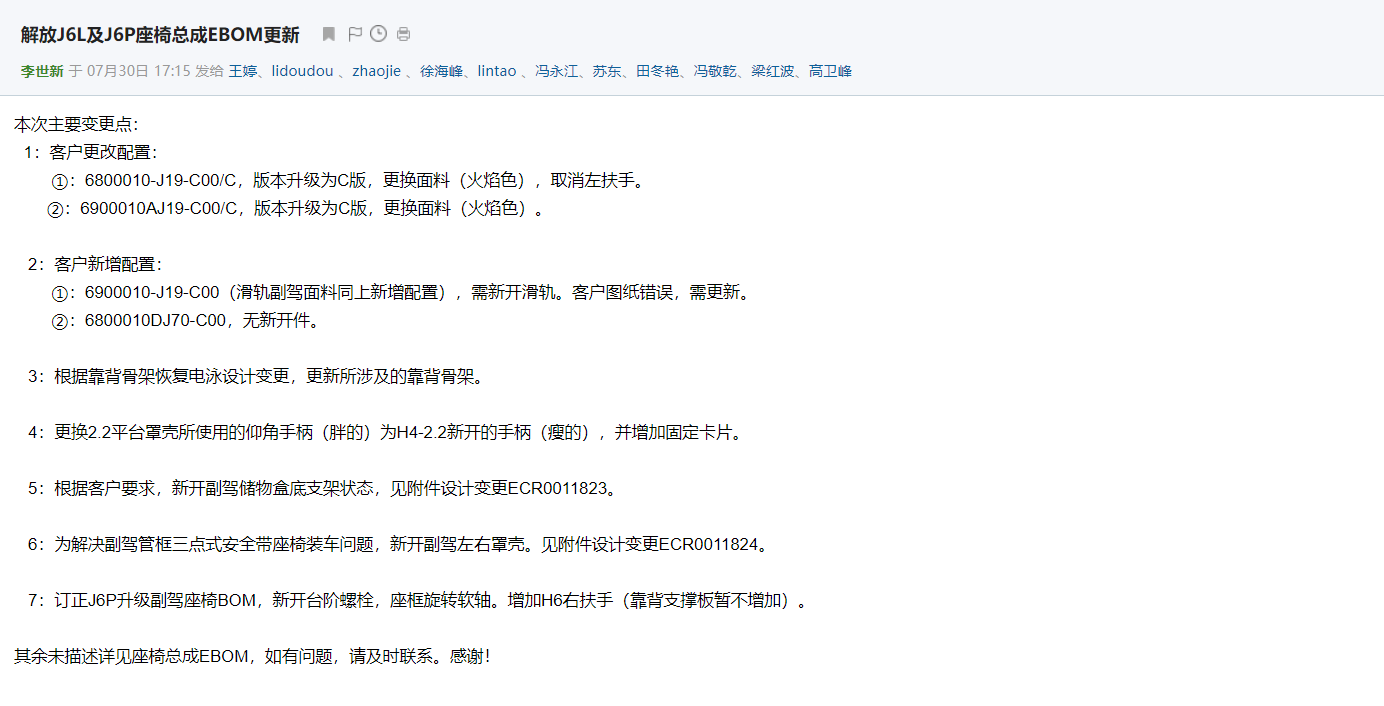Select recipient zhaojie
Screen dimensions: 1384x706
[376, 71]
